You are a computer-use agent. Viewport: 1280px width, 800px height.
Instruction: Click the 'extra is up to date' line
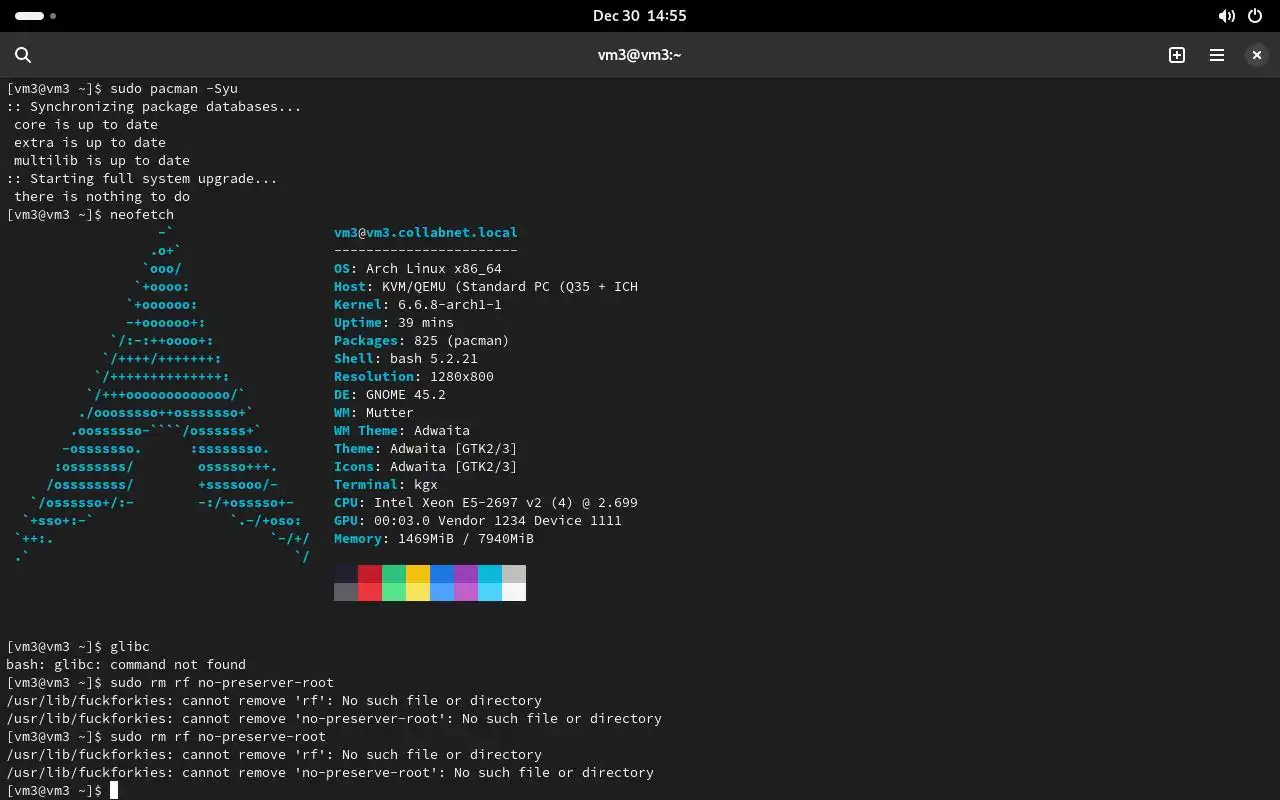90,143
